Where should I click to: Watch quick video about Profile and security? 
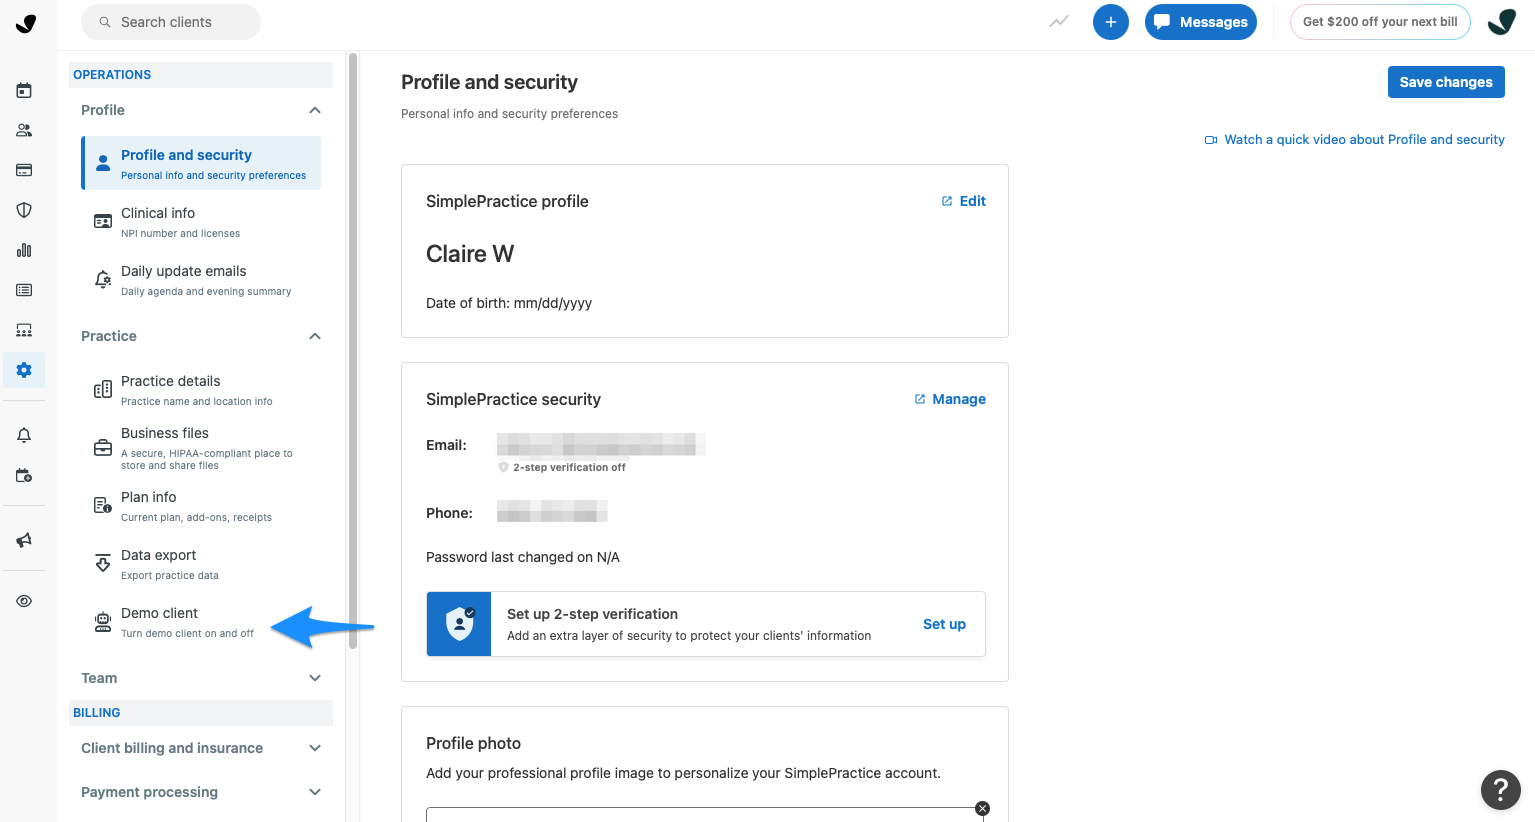1354,140
